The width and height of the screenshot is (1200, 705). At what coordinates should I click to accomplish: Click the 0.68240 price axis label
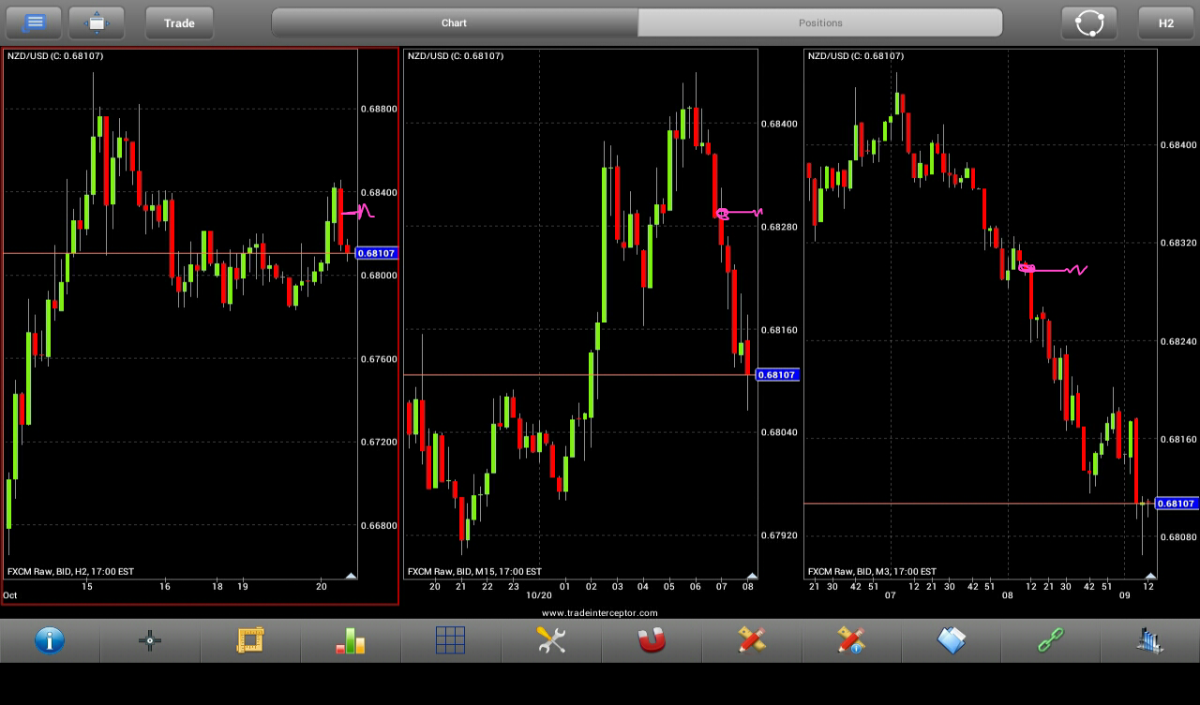coord(1178,342)
